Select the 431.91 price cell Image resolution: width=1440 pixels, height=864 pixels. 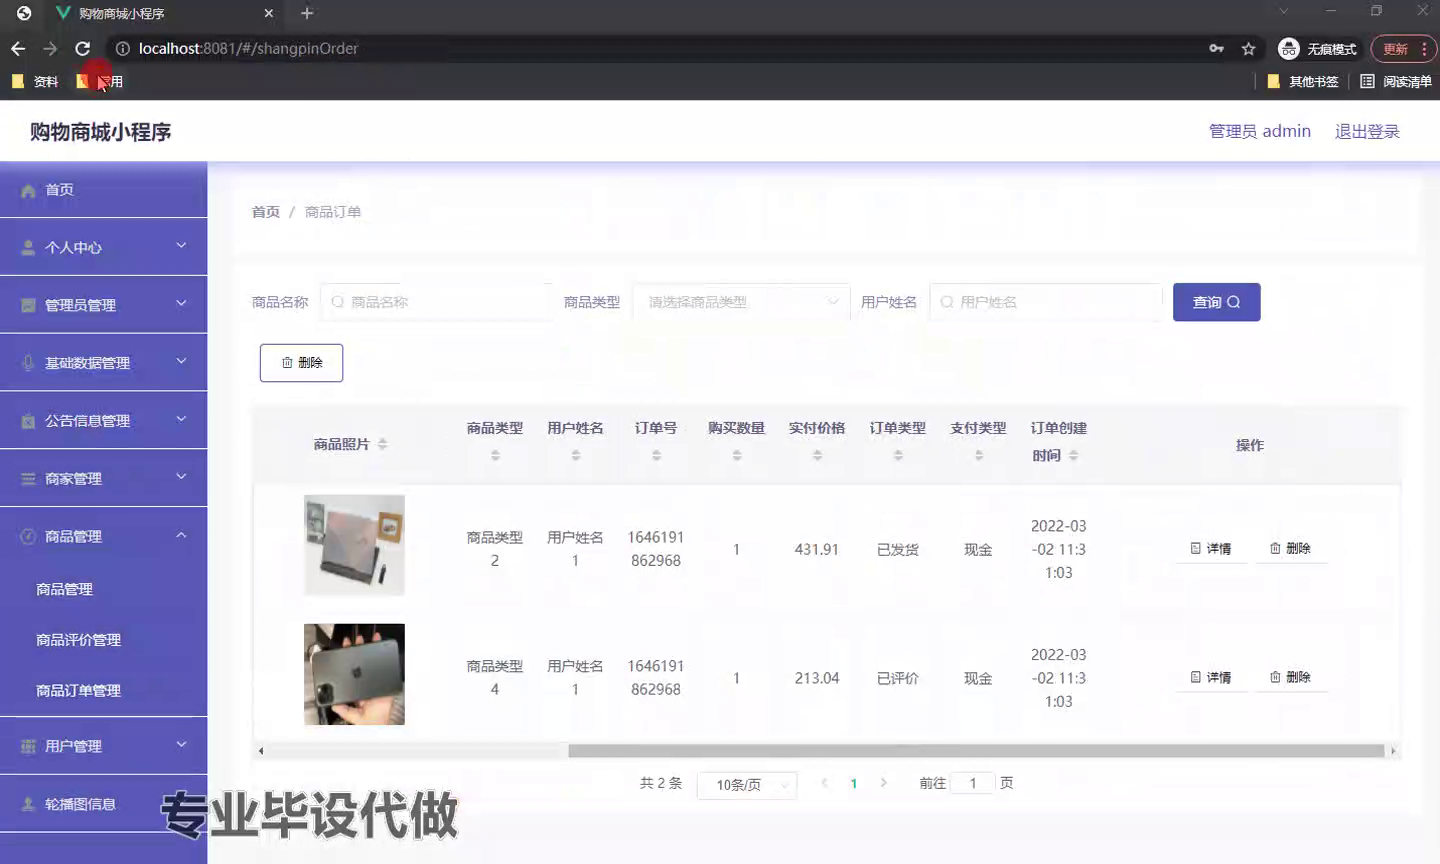click(x=817, y=549)
